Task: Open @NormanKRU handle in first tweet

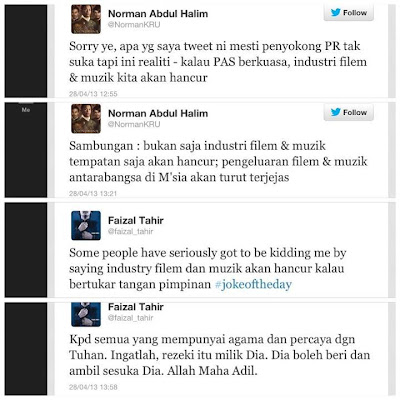Action: (x=134, y=25)
